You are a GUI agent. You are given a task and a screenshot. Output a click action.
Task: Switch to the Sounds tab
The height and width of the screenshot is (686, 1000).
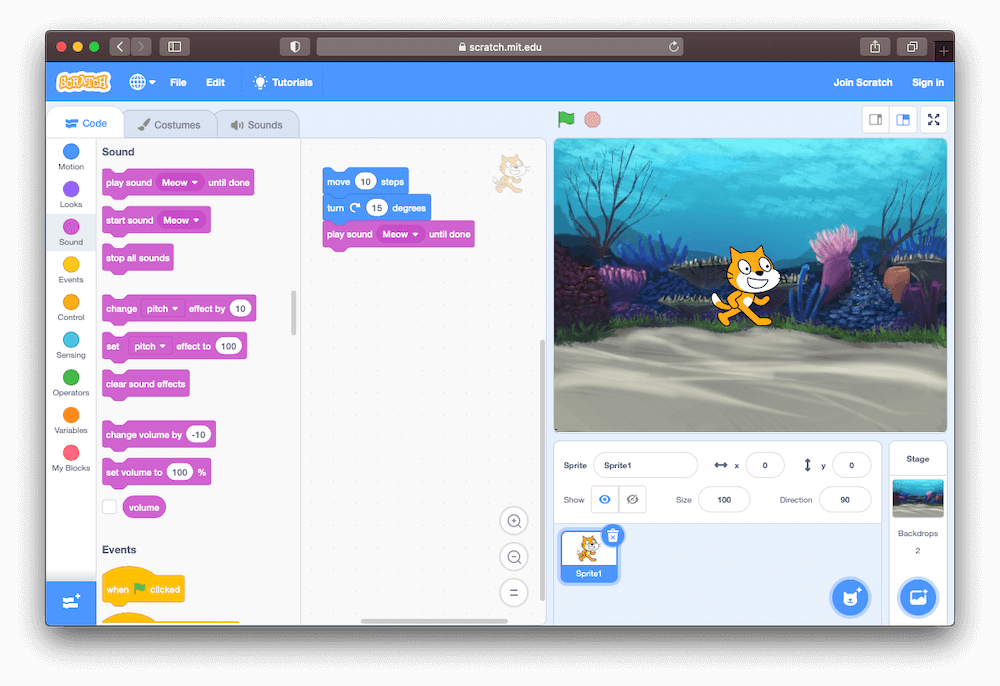pos(257,125)
